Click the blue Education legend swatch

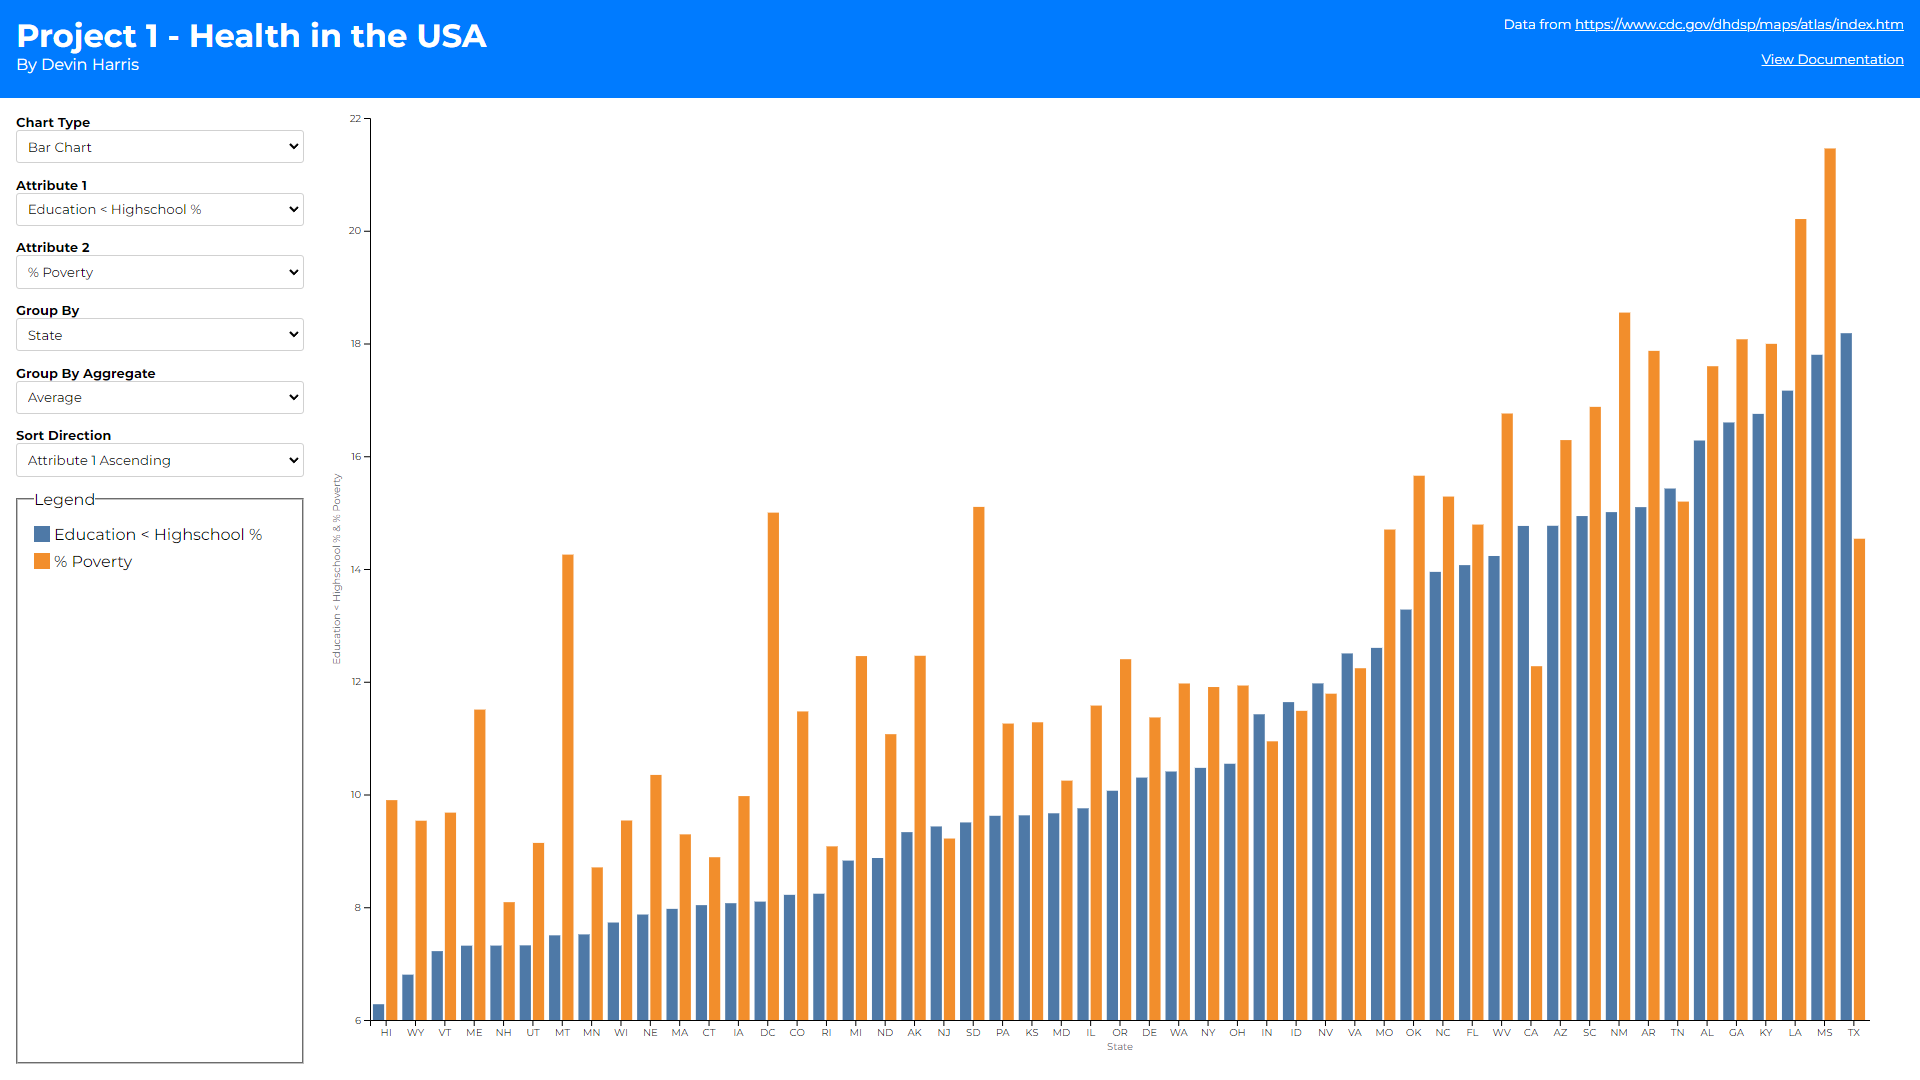click(x=42, y=535)
